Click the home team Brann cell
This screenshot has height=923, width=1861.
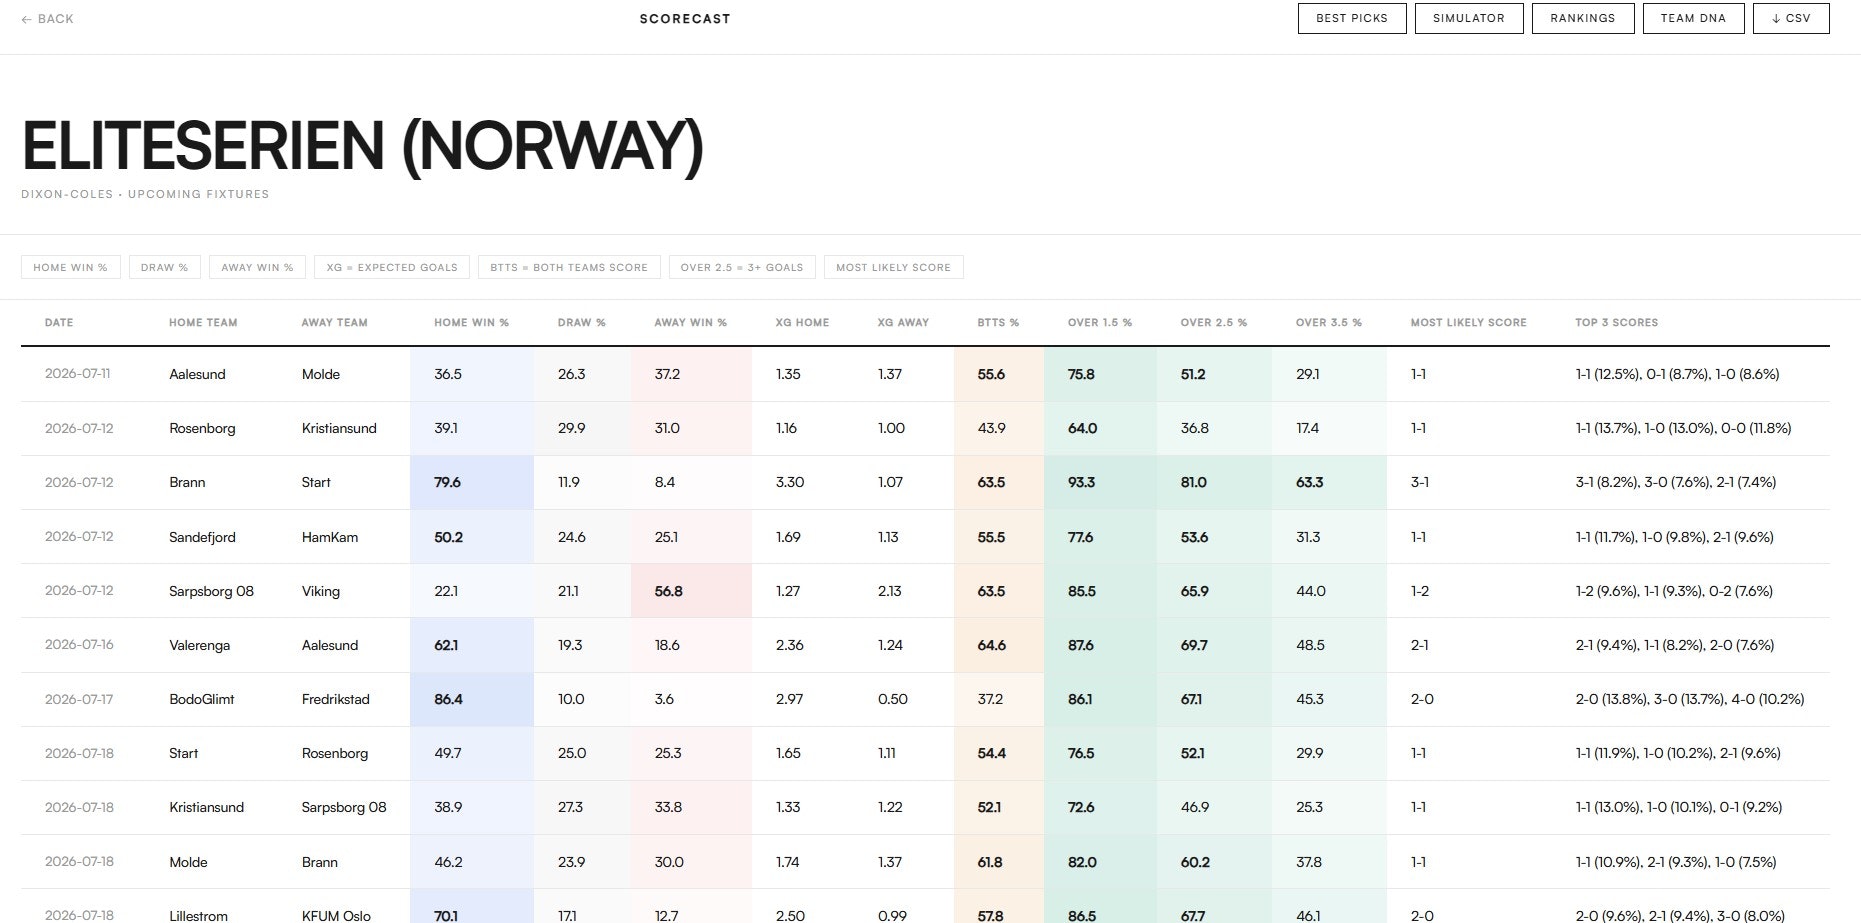tap(187, 482)
